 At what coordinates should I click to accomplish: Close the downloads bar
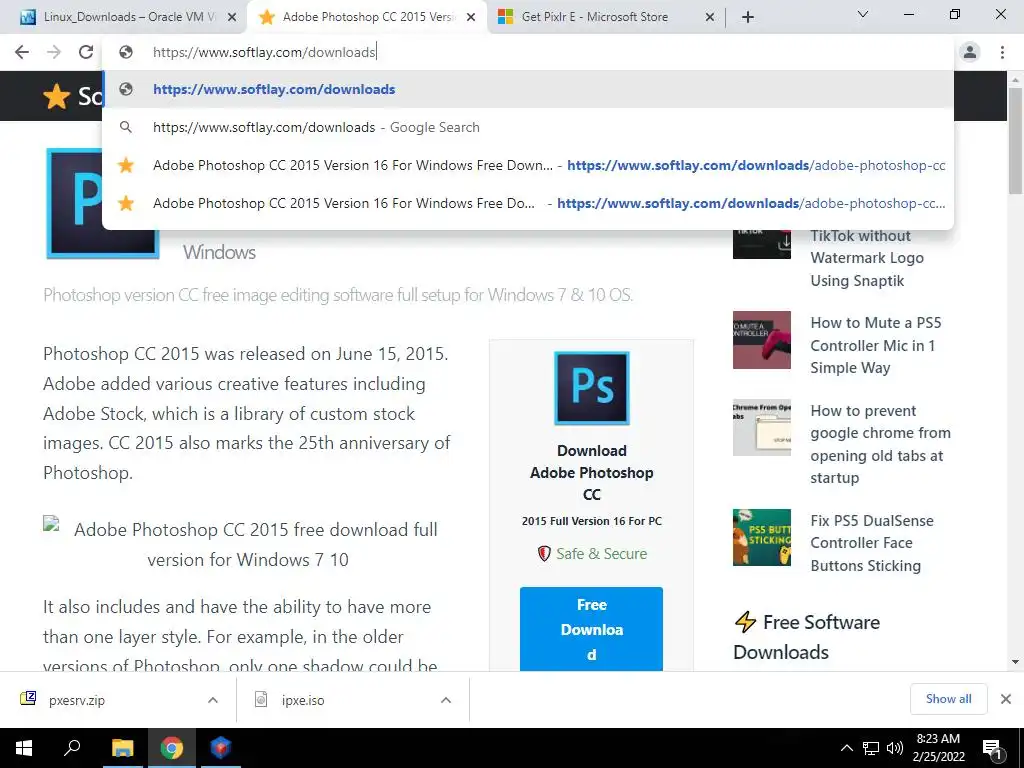point(1006,699)
